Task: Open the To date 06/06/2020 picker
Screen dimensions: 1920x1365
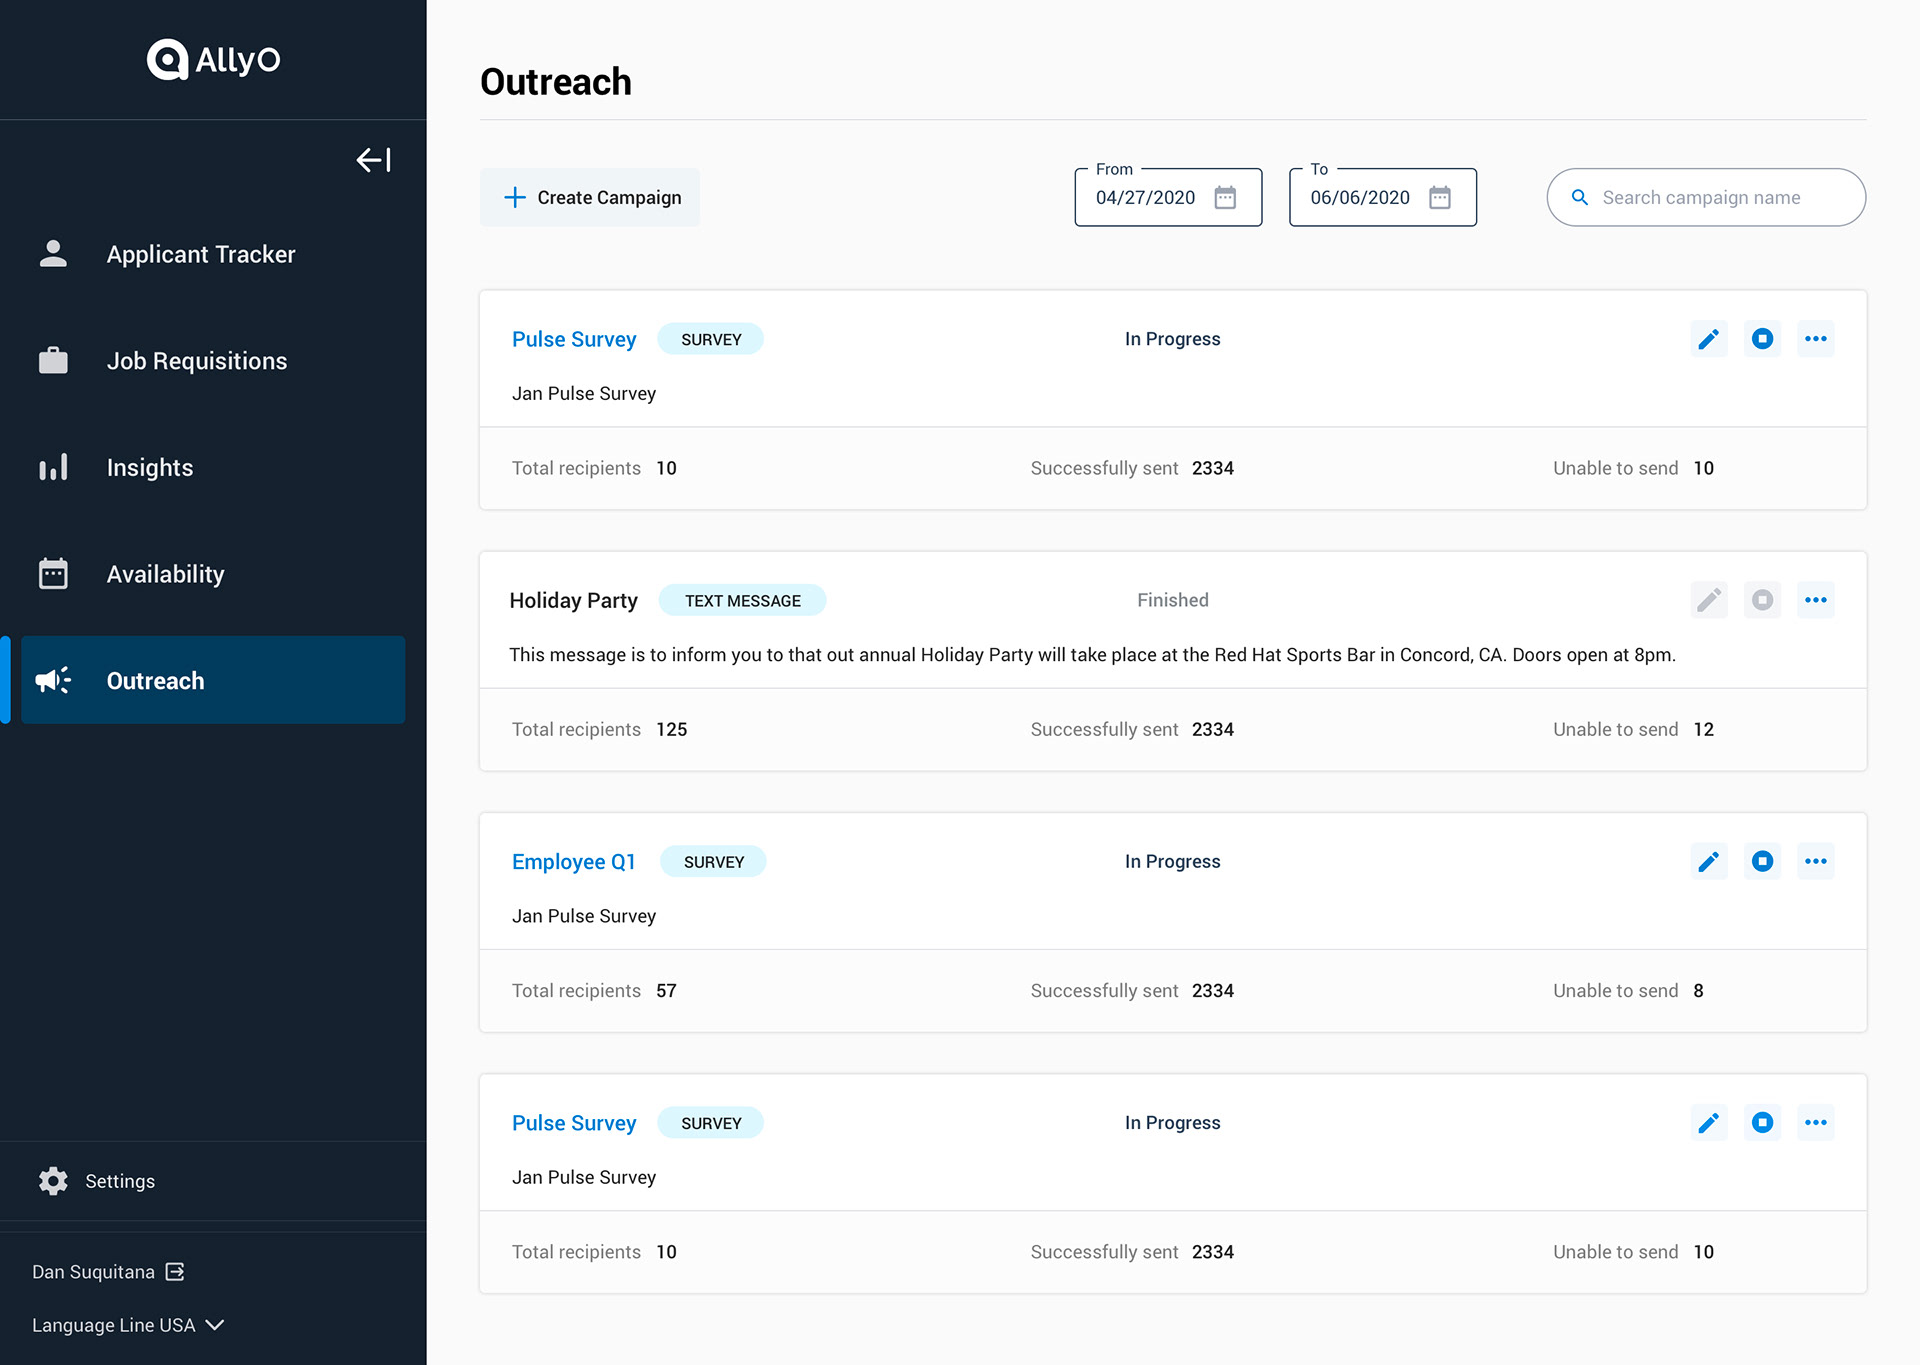Action: coord(1360,198)
